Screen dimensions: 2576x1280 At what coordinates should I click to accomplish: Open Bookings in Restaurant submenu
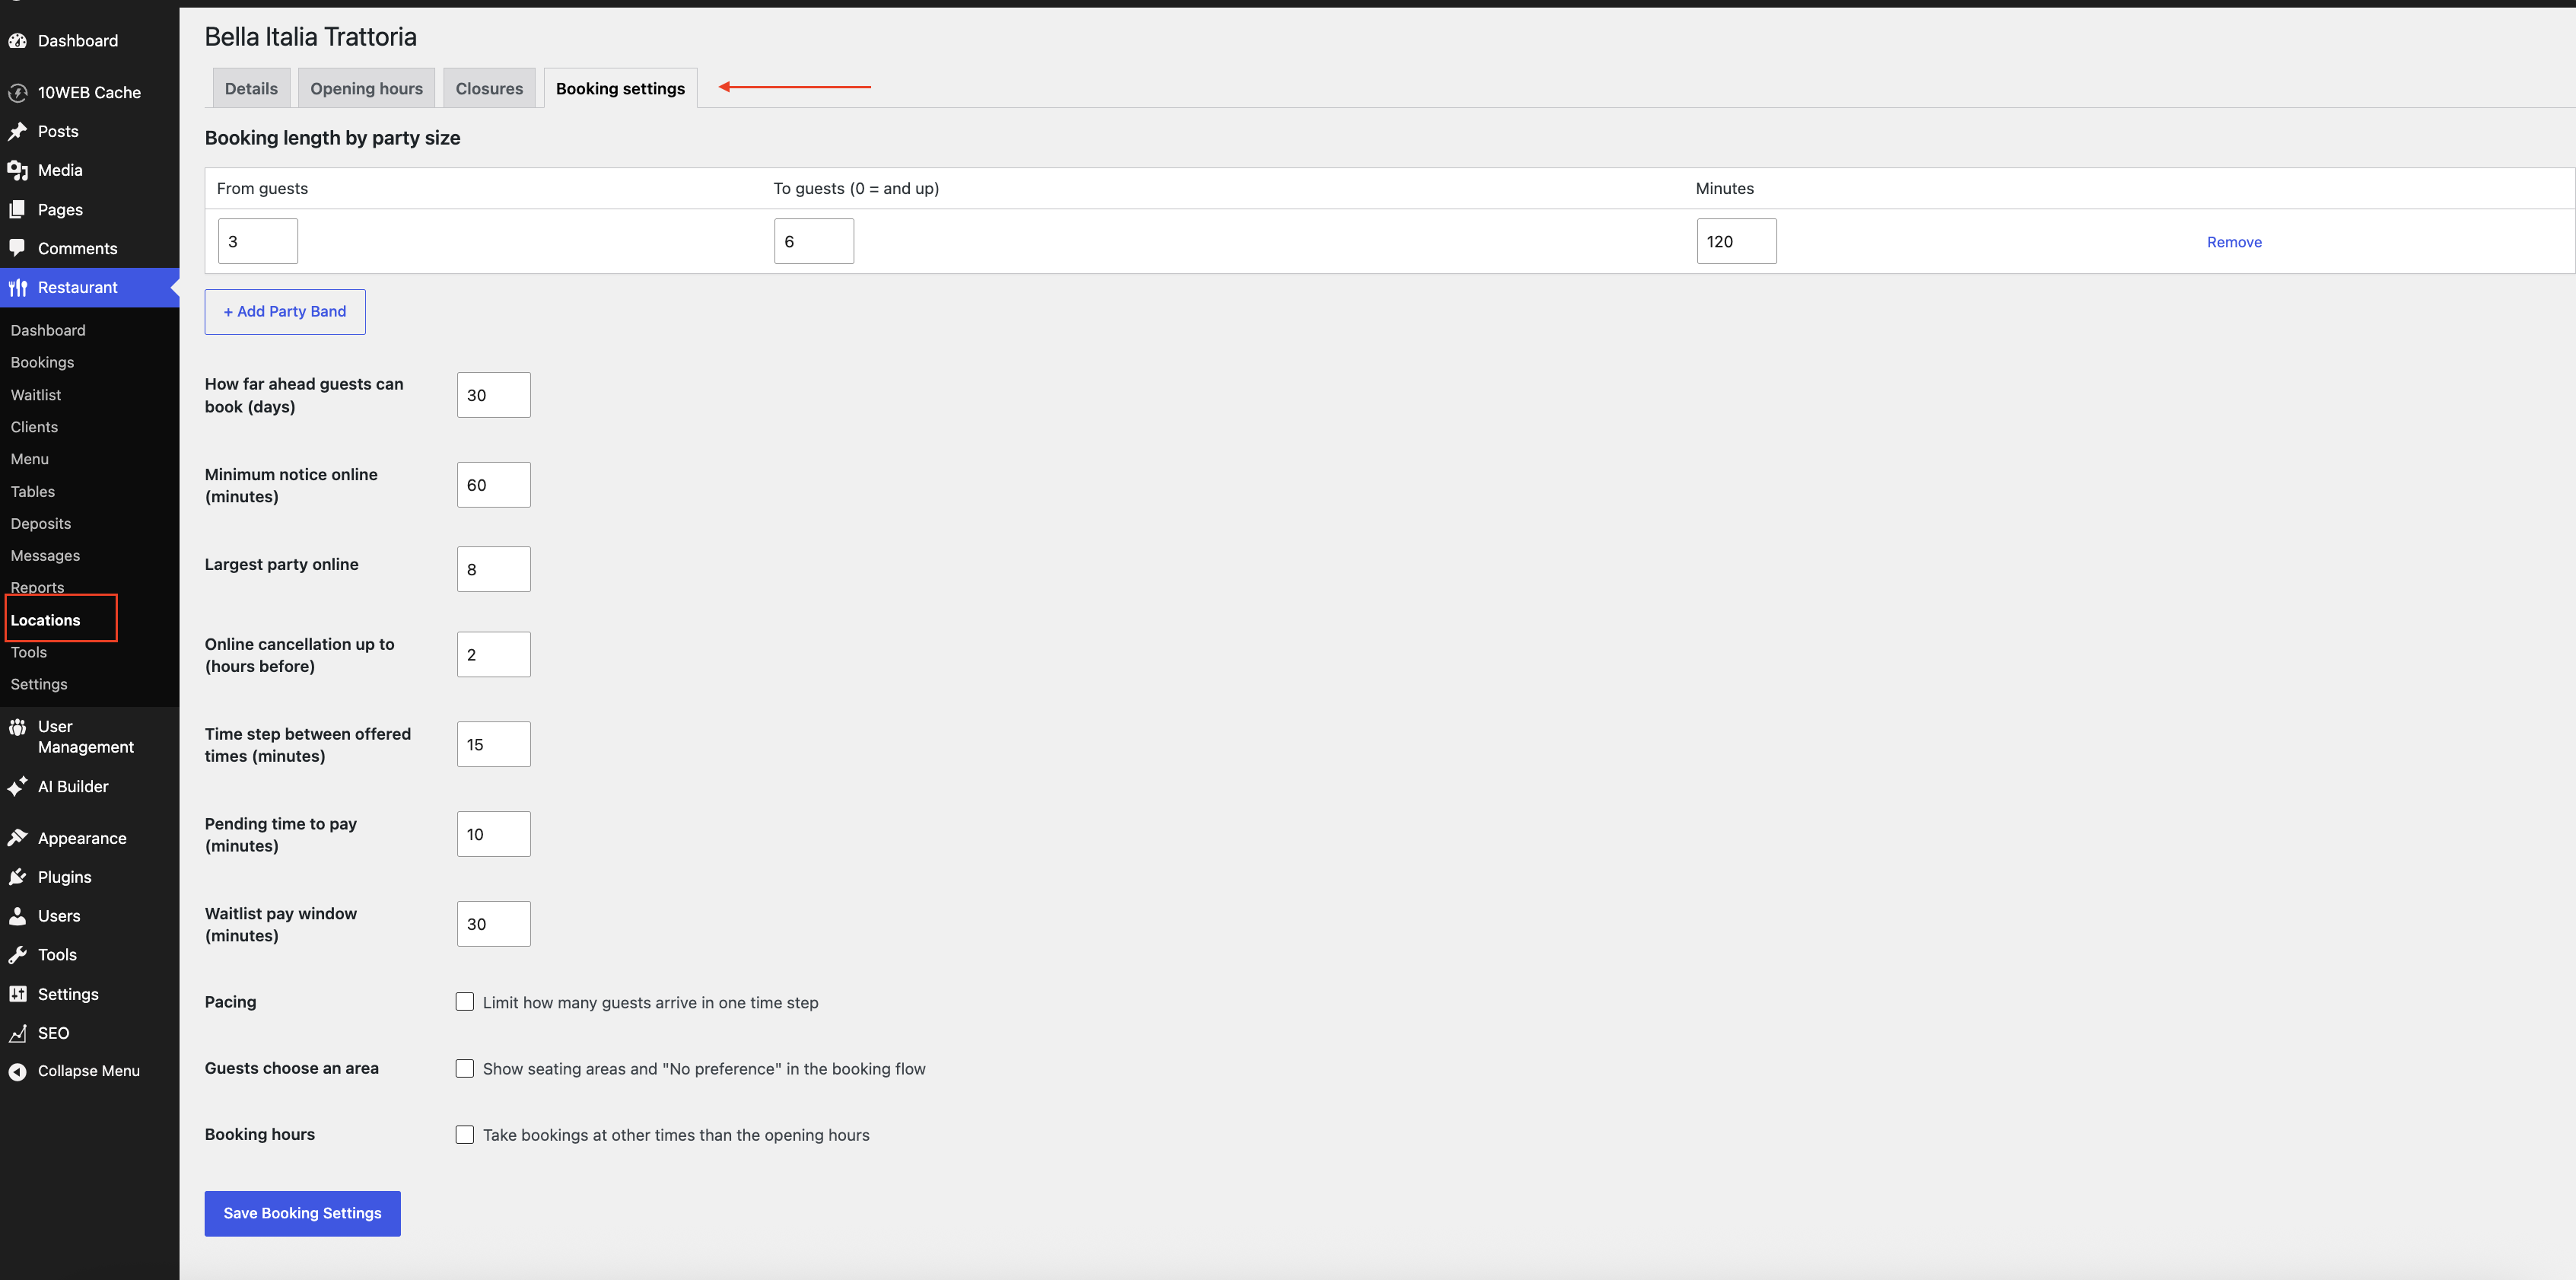(x=42, y=363)
